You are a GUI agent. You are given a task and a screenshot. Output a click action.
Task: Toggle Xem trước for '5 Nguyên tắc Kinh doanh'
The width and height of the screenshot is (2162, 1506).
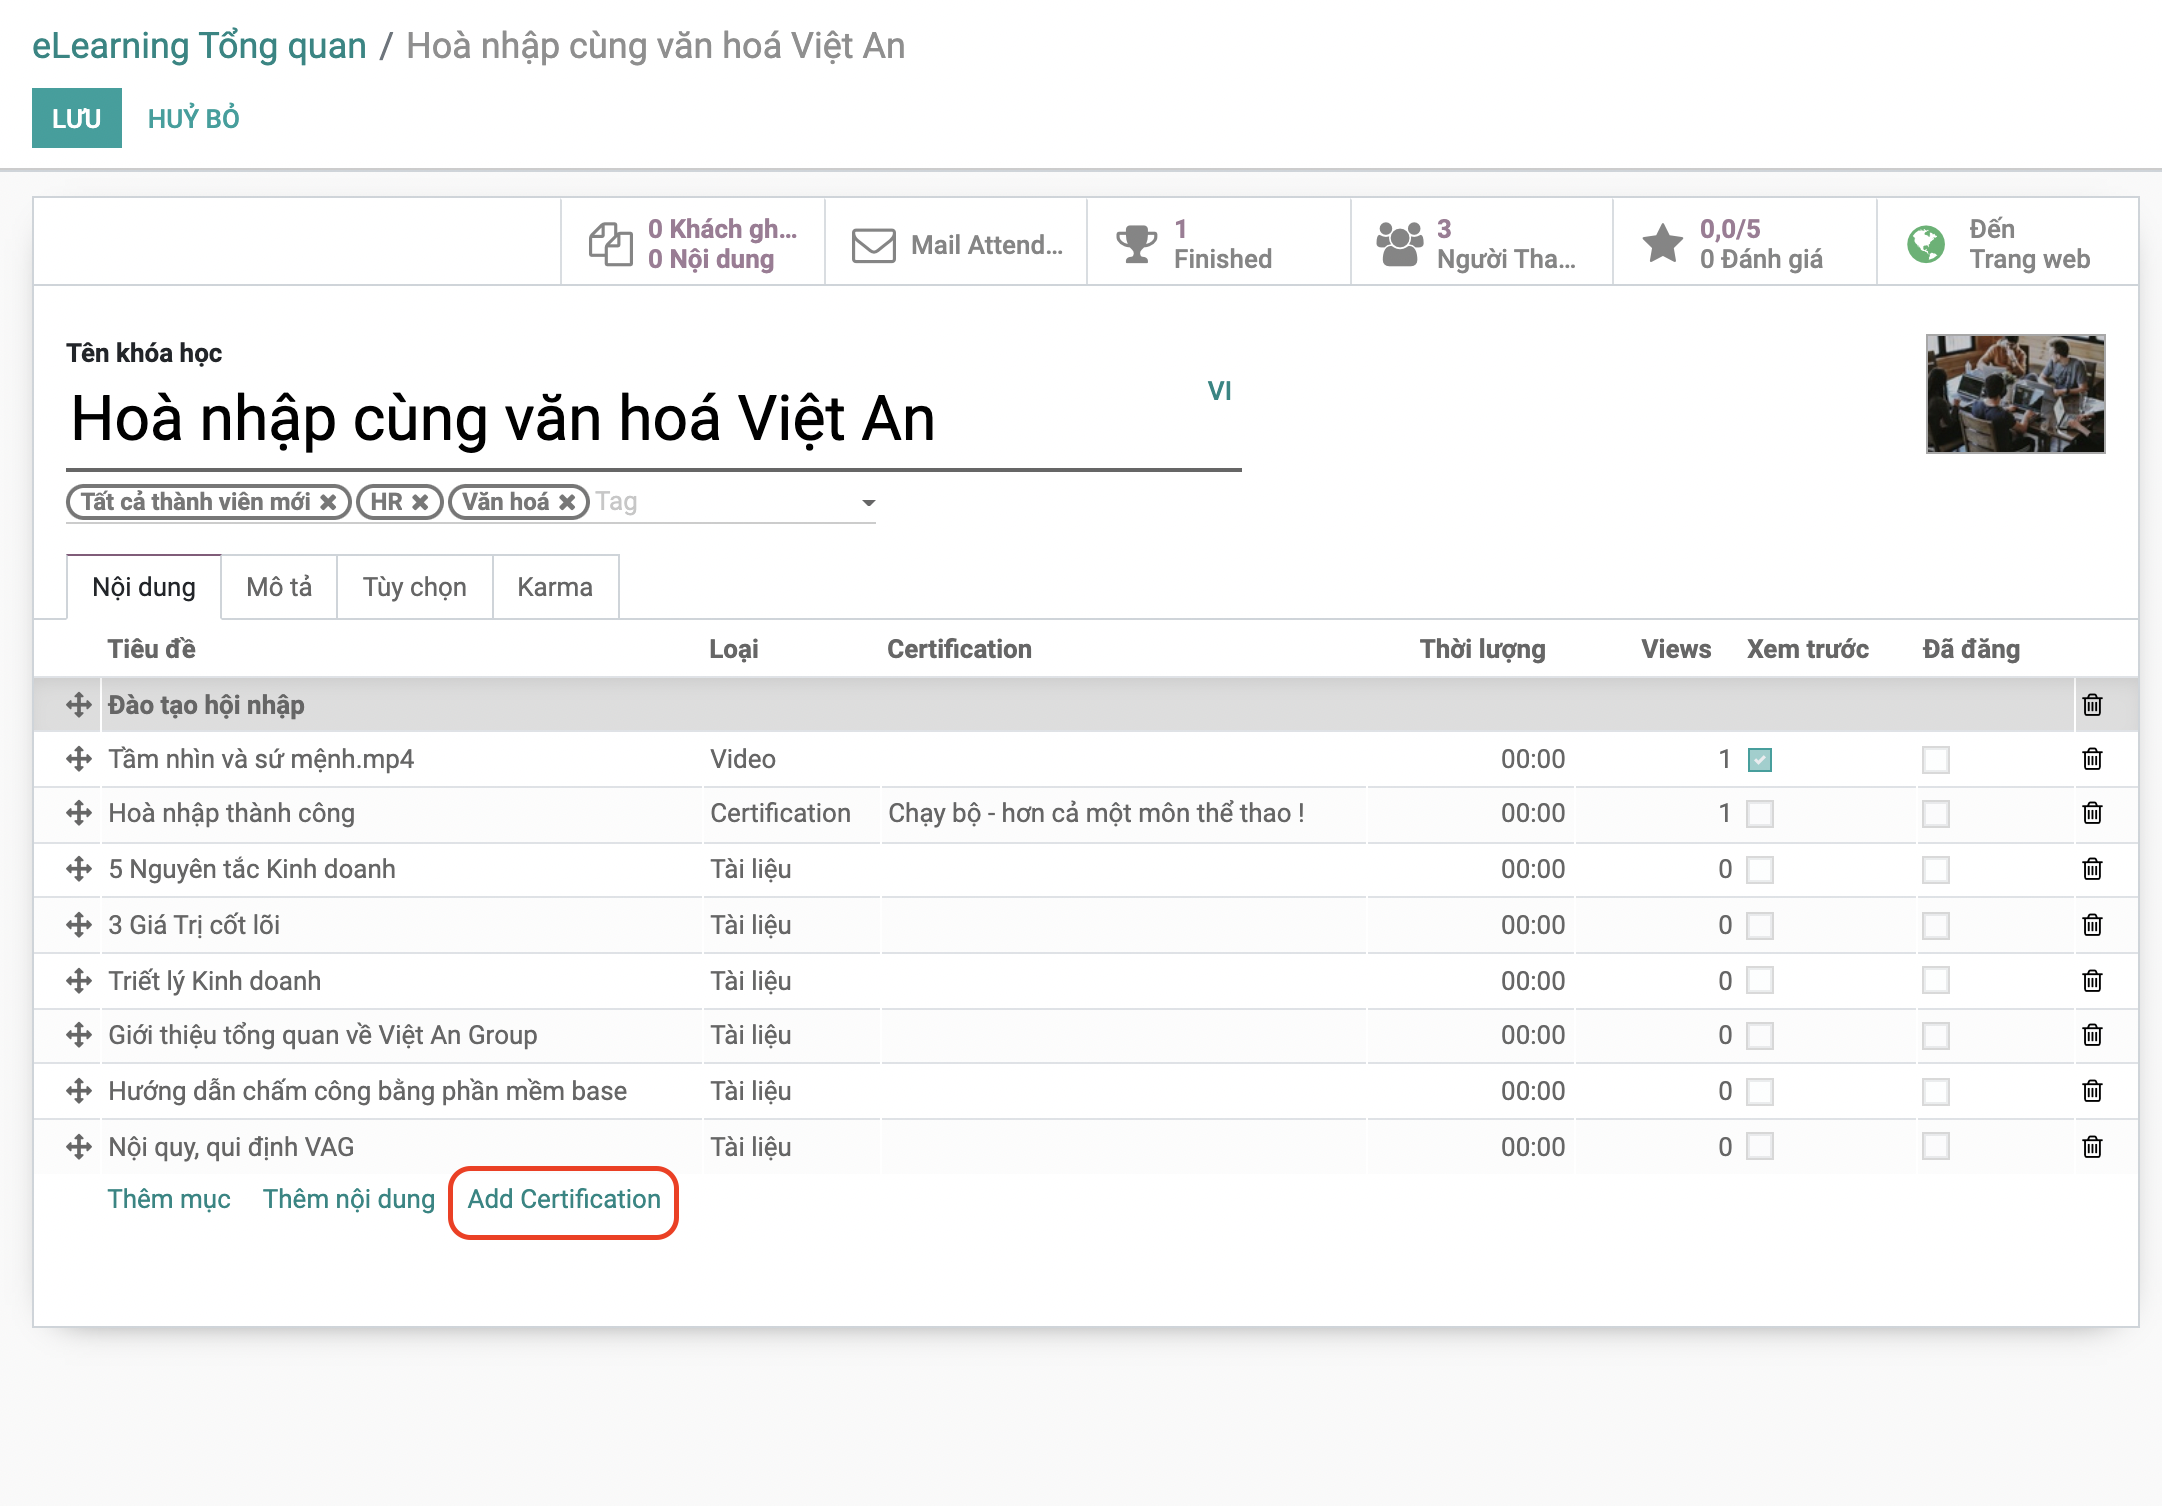tap(1760, 869)
